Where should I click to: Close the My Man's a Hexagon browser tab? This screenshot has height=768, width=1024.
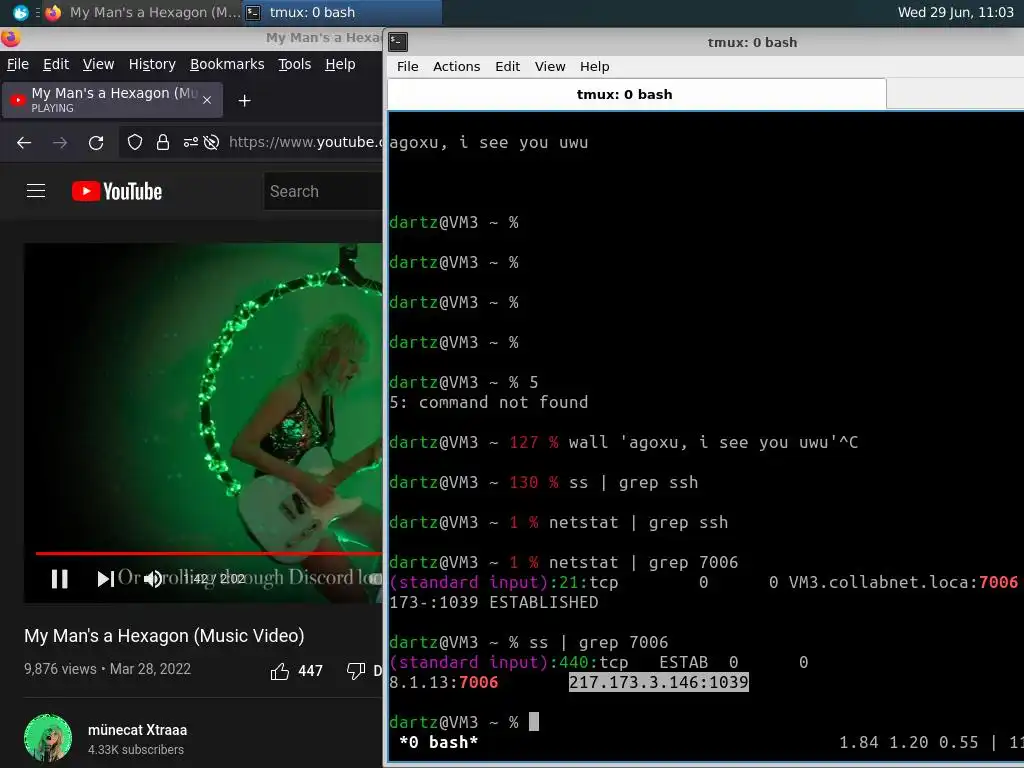(207, 100)
